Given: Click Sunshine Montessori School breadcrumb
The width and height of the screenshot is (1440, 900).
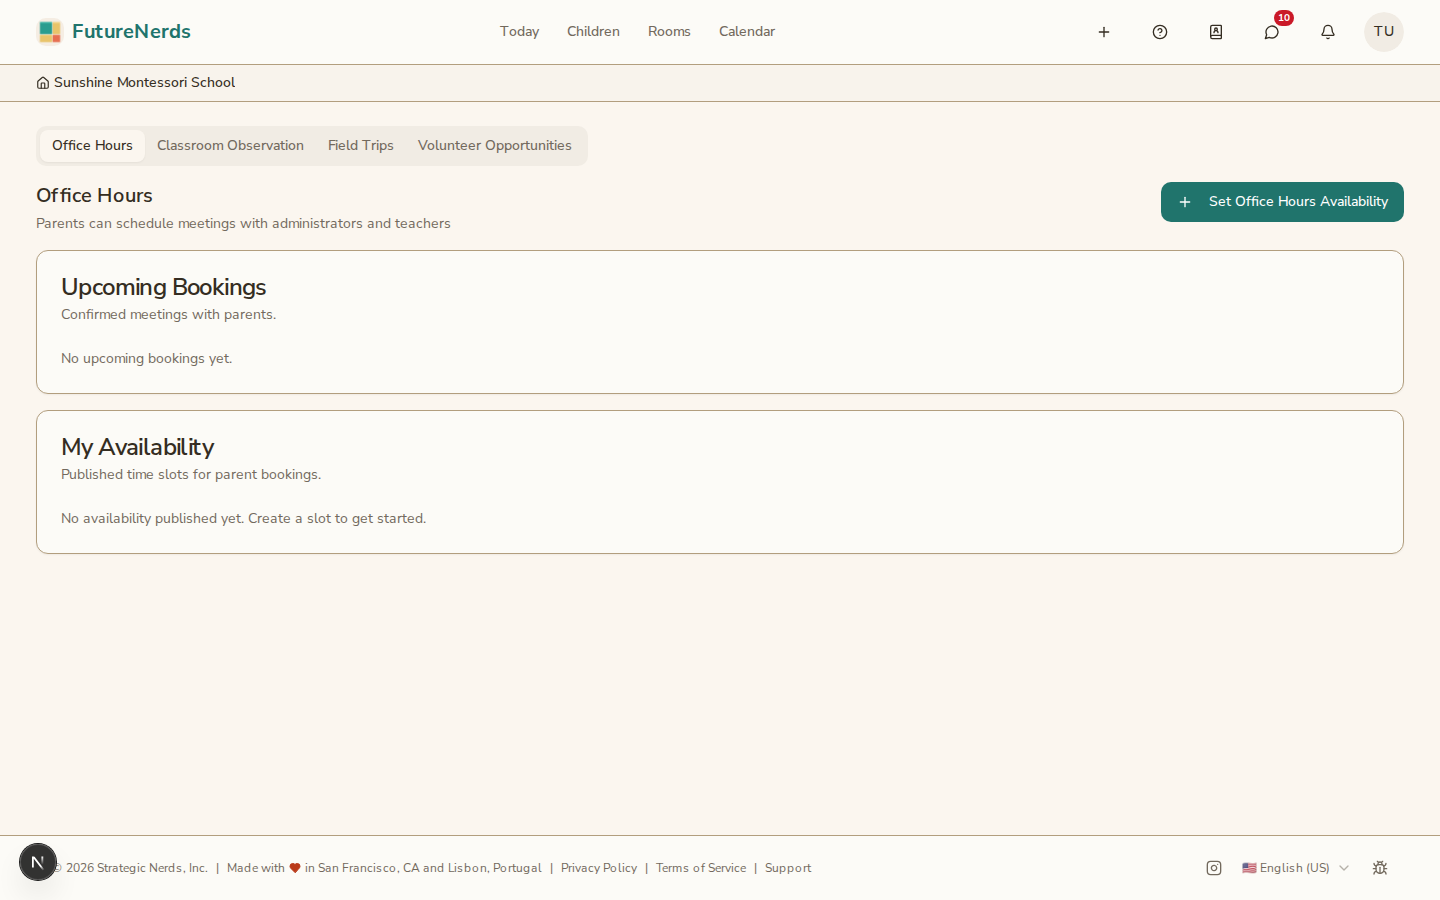Looking at the screenshot, I should (x=144, y=83).
